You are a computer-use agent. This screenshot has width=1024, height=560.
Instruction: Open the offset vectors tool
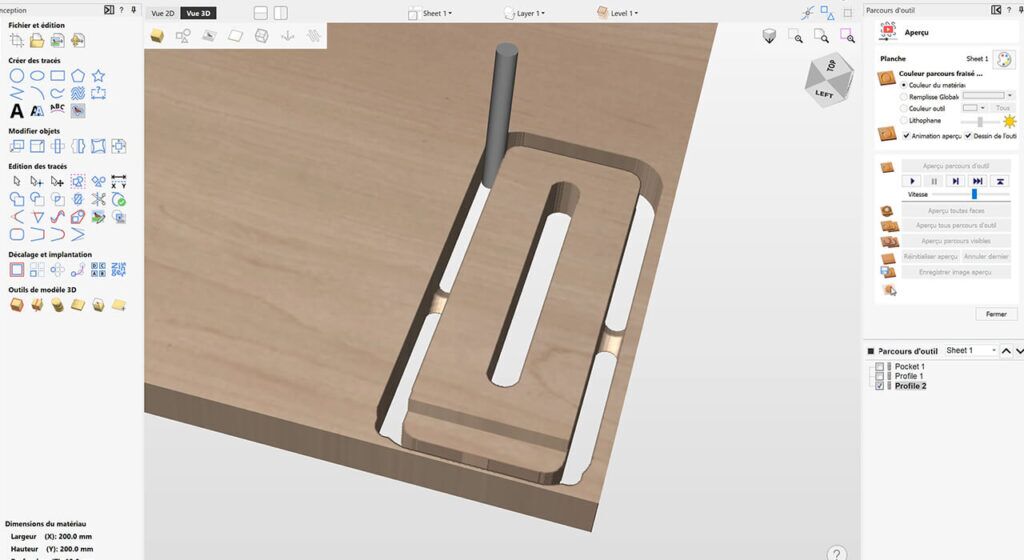pos(16,269)
